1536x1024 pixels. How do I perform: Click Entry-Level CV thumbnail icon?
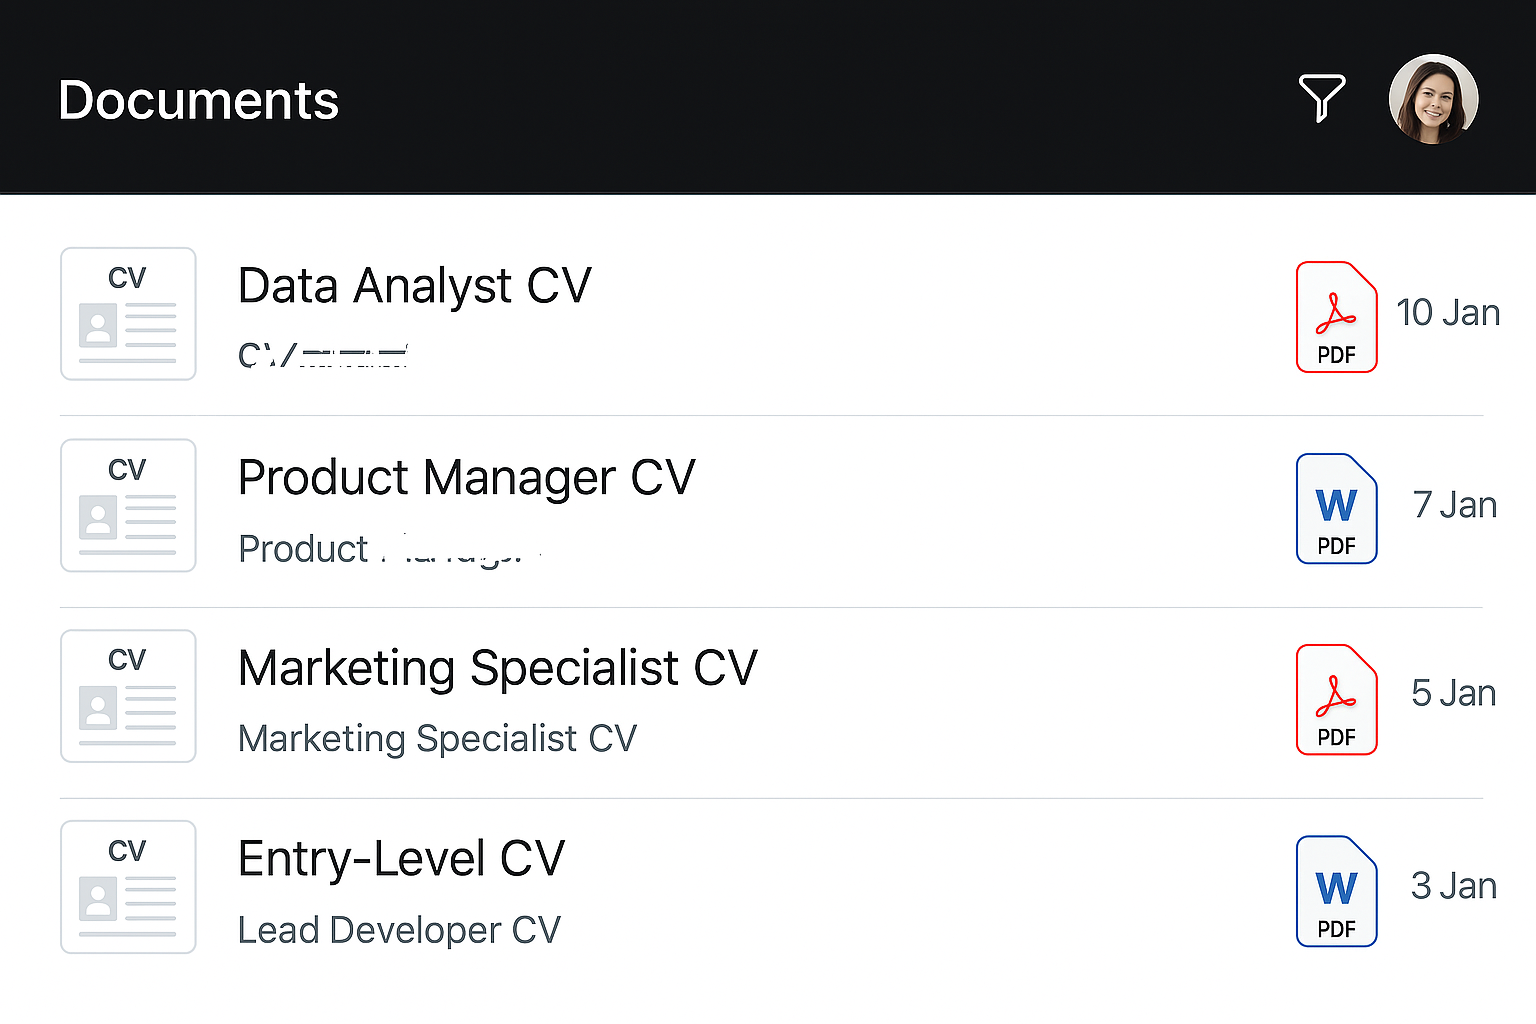click(128, 887)
